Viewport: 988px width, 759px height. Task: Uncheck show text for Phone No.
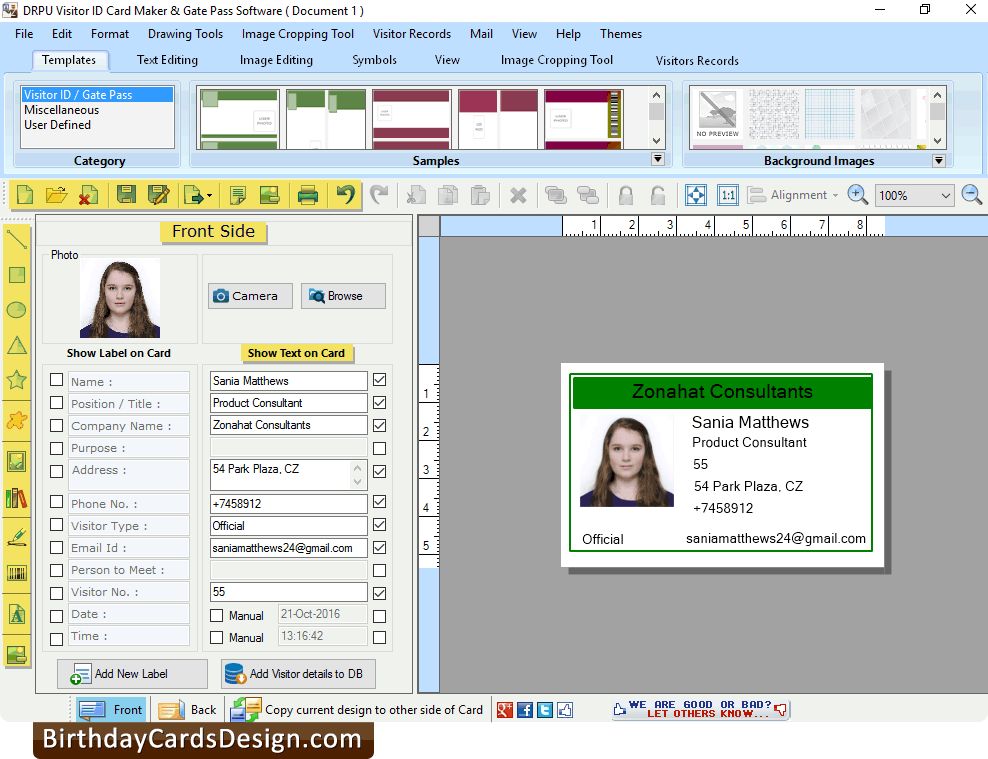379,502
